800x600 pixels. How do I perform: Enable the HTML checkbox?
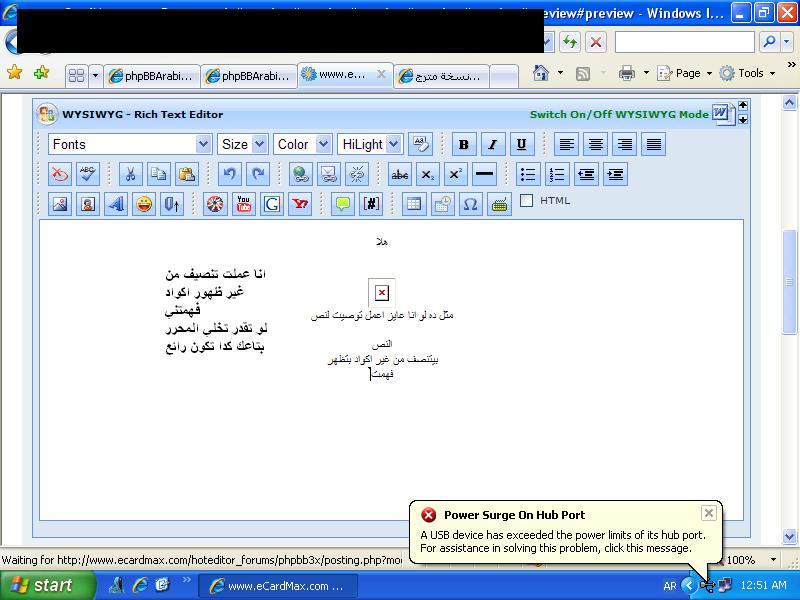[x=527, y=201]
